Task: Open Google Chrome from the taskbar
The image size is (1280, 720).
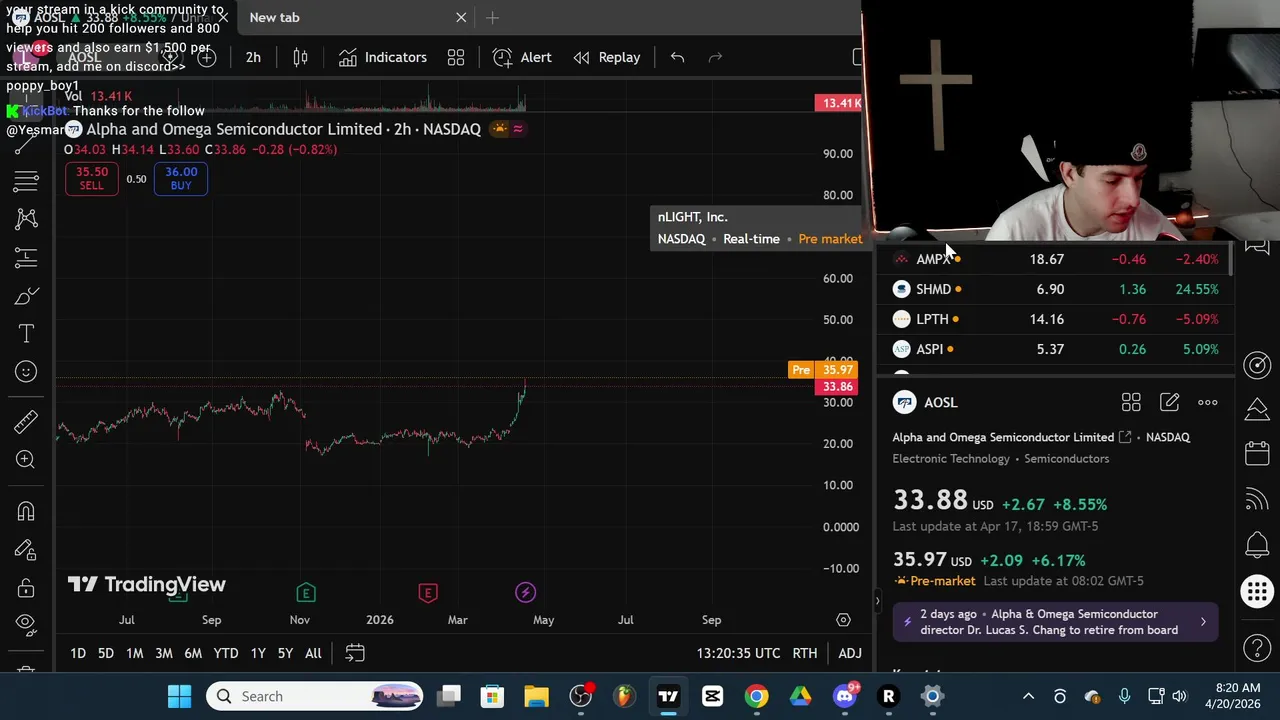Action: [x=756, y=696]
